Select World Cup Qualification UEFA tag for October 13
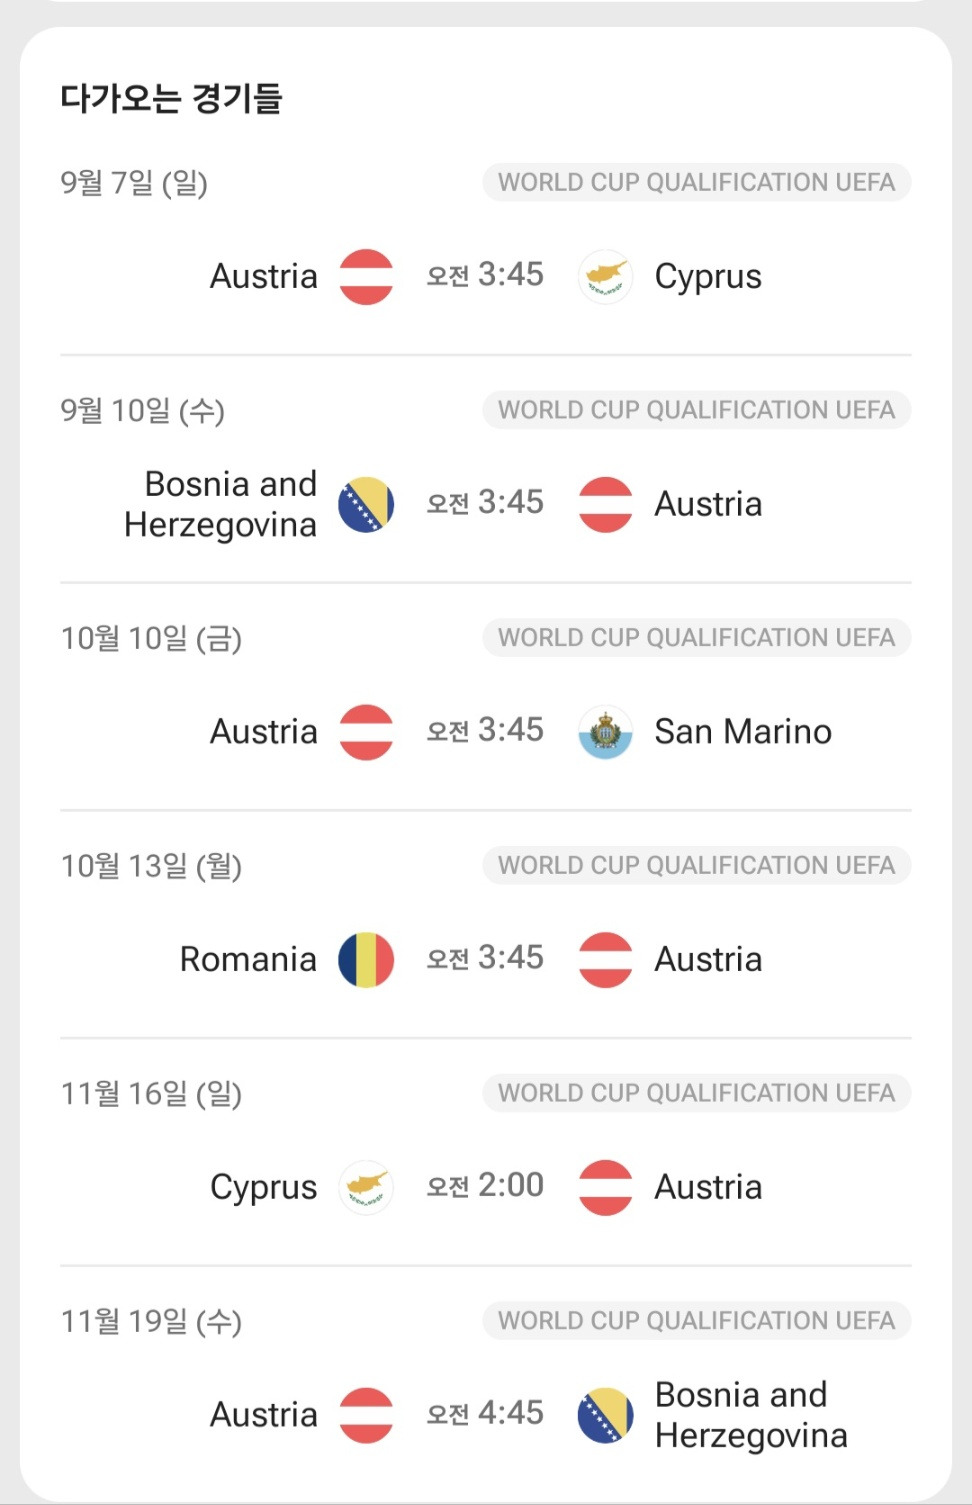 [x=697, y=865]
